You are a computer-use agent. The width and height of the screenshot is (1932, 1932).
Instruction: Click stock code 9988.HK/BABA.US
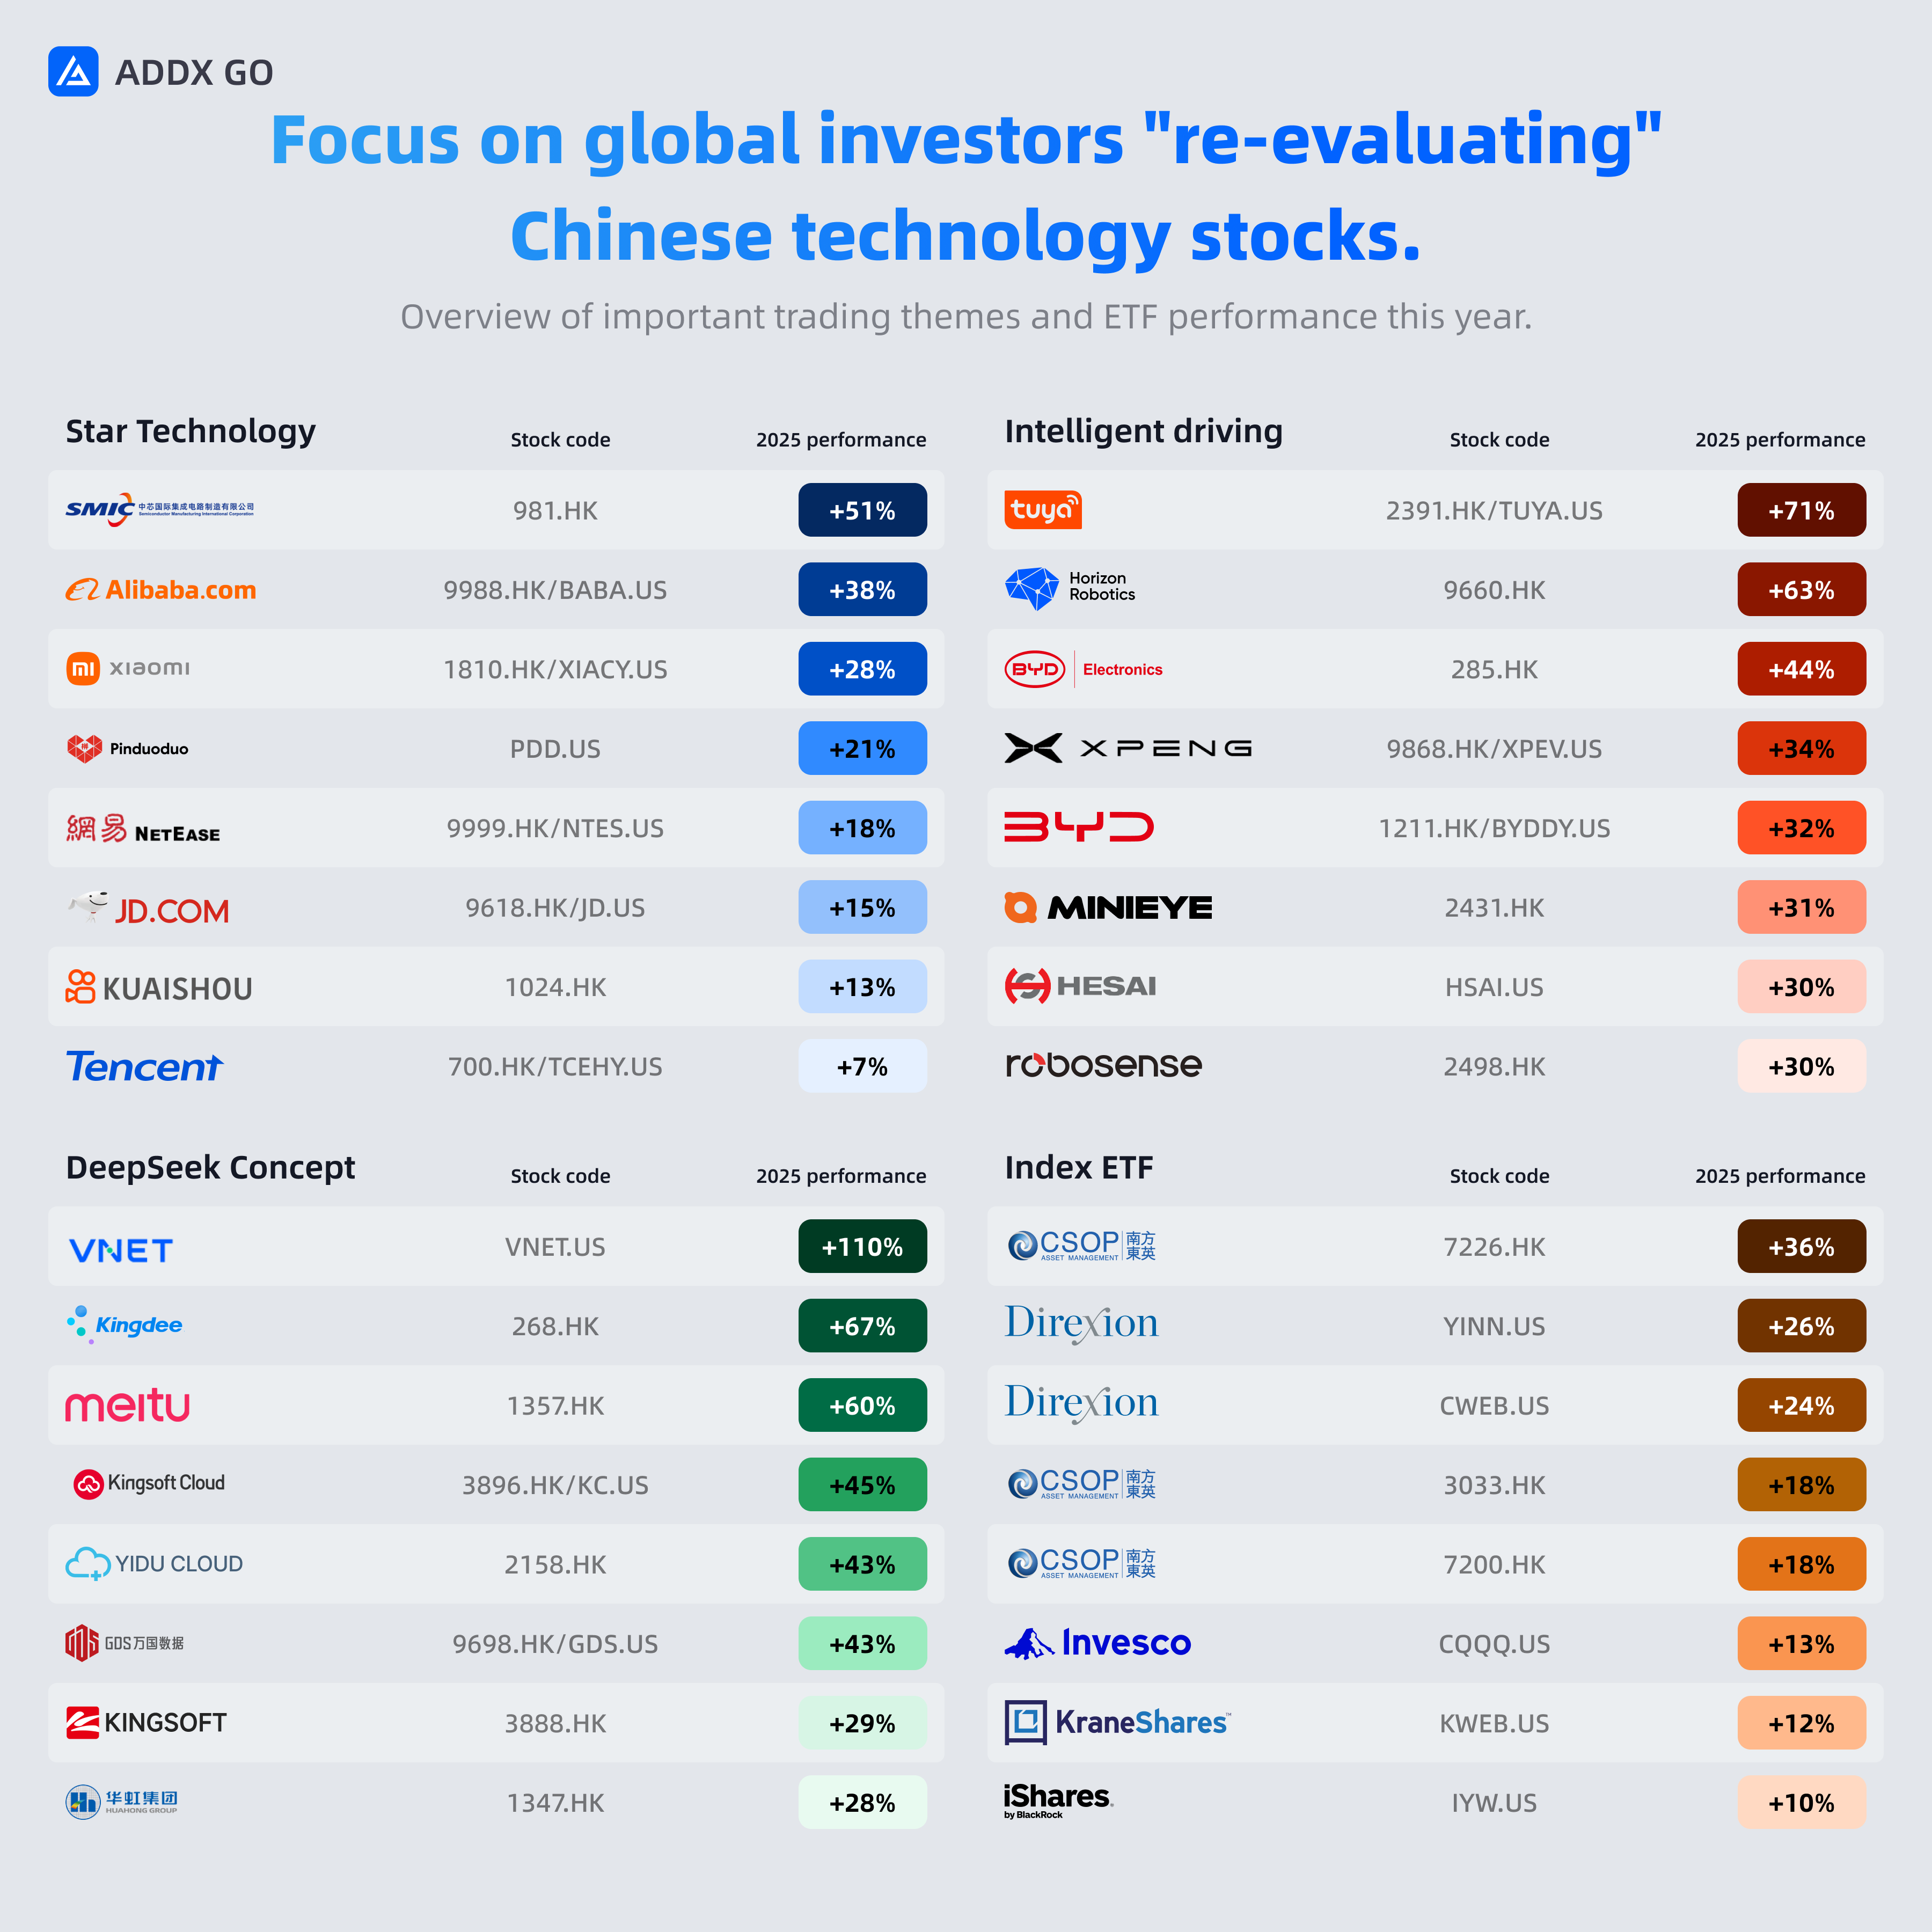555,590
